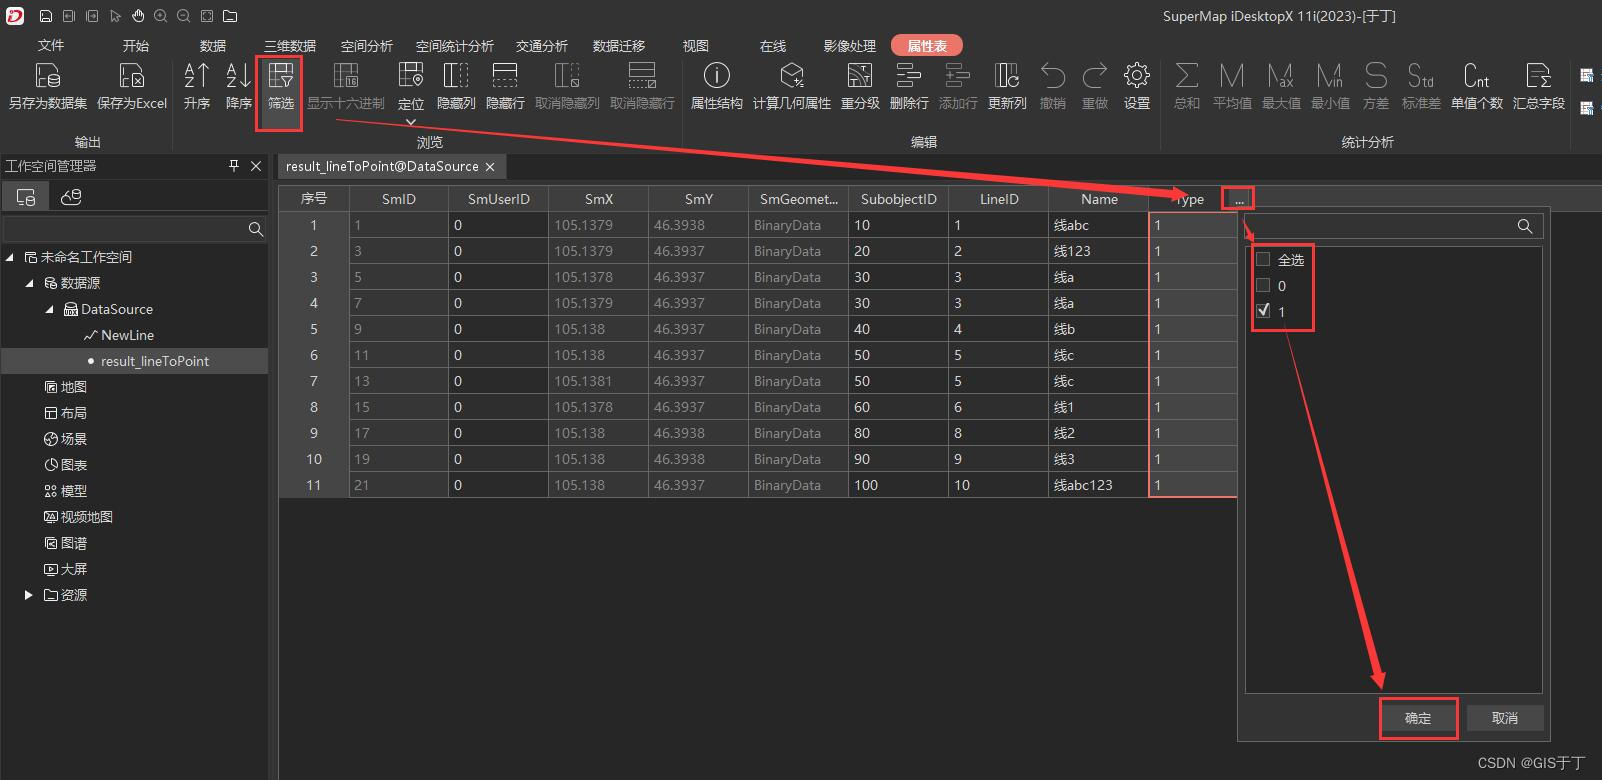Screen dimensions: 1602x780
Task: Open Type column filter button
Action: click(1239, 199)
